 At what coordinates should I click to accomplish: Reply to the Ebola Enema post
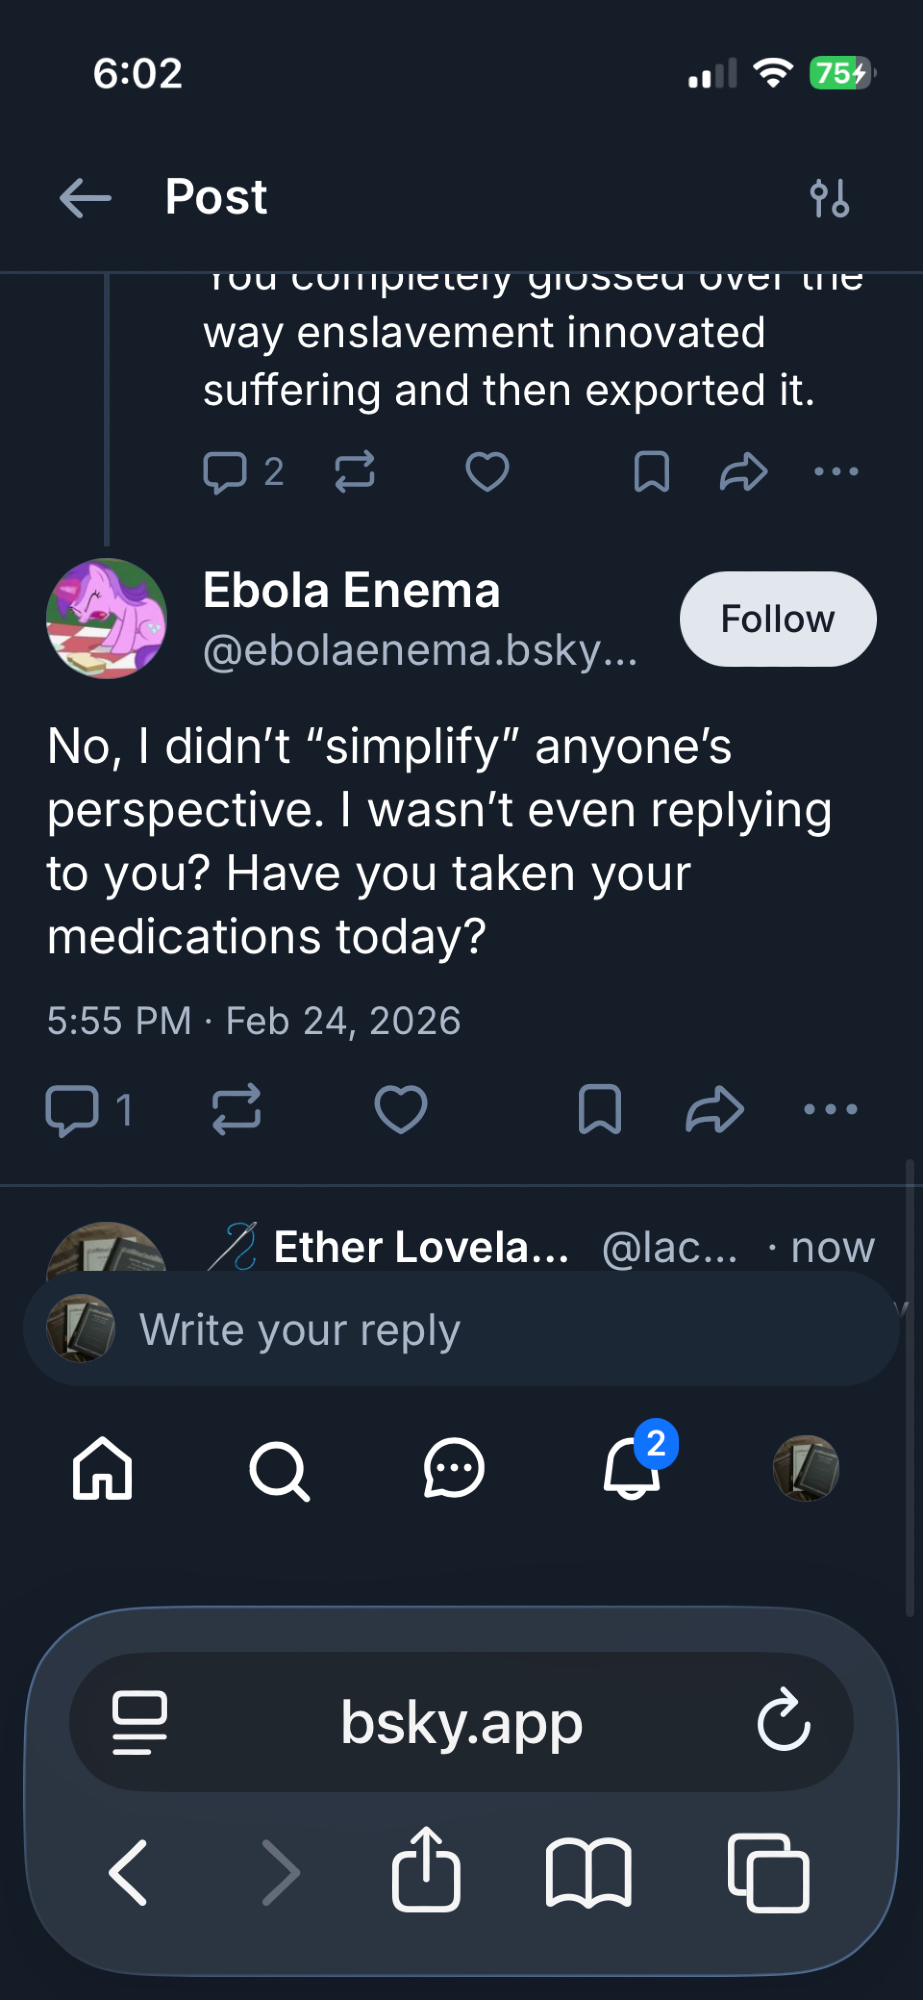tap(73, 1109)
